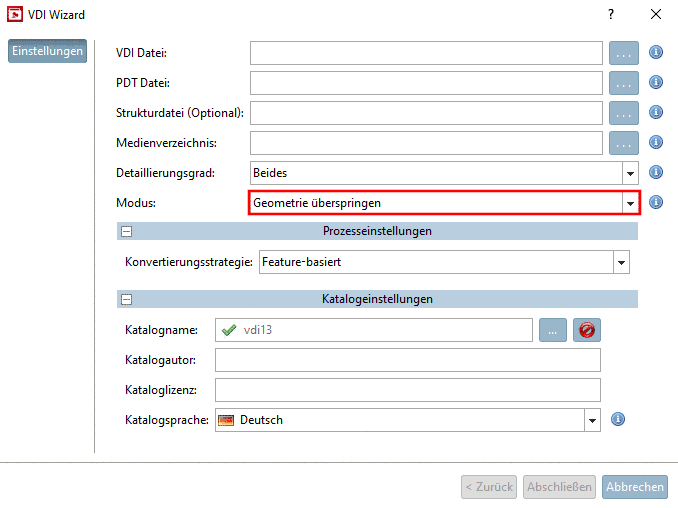The image size is (678, 508).
Task: Click the VDI Wizard app icon in title bar
Action: [15, 14]
